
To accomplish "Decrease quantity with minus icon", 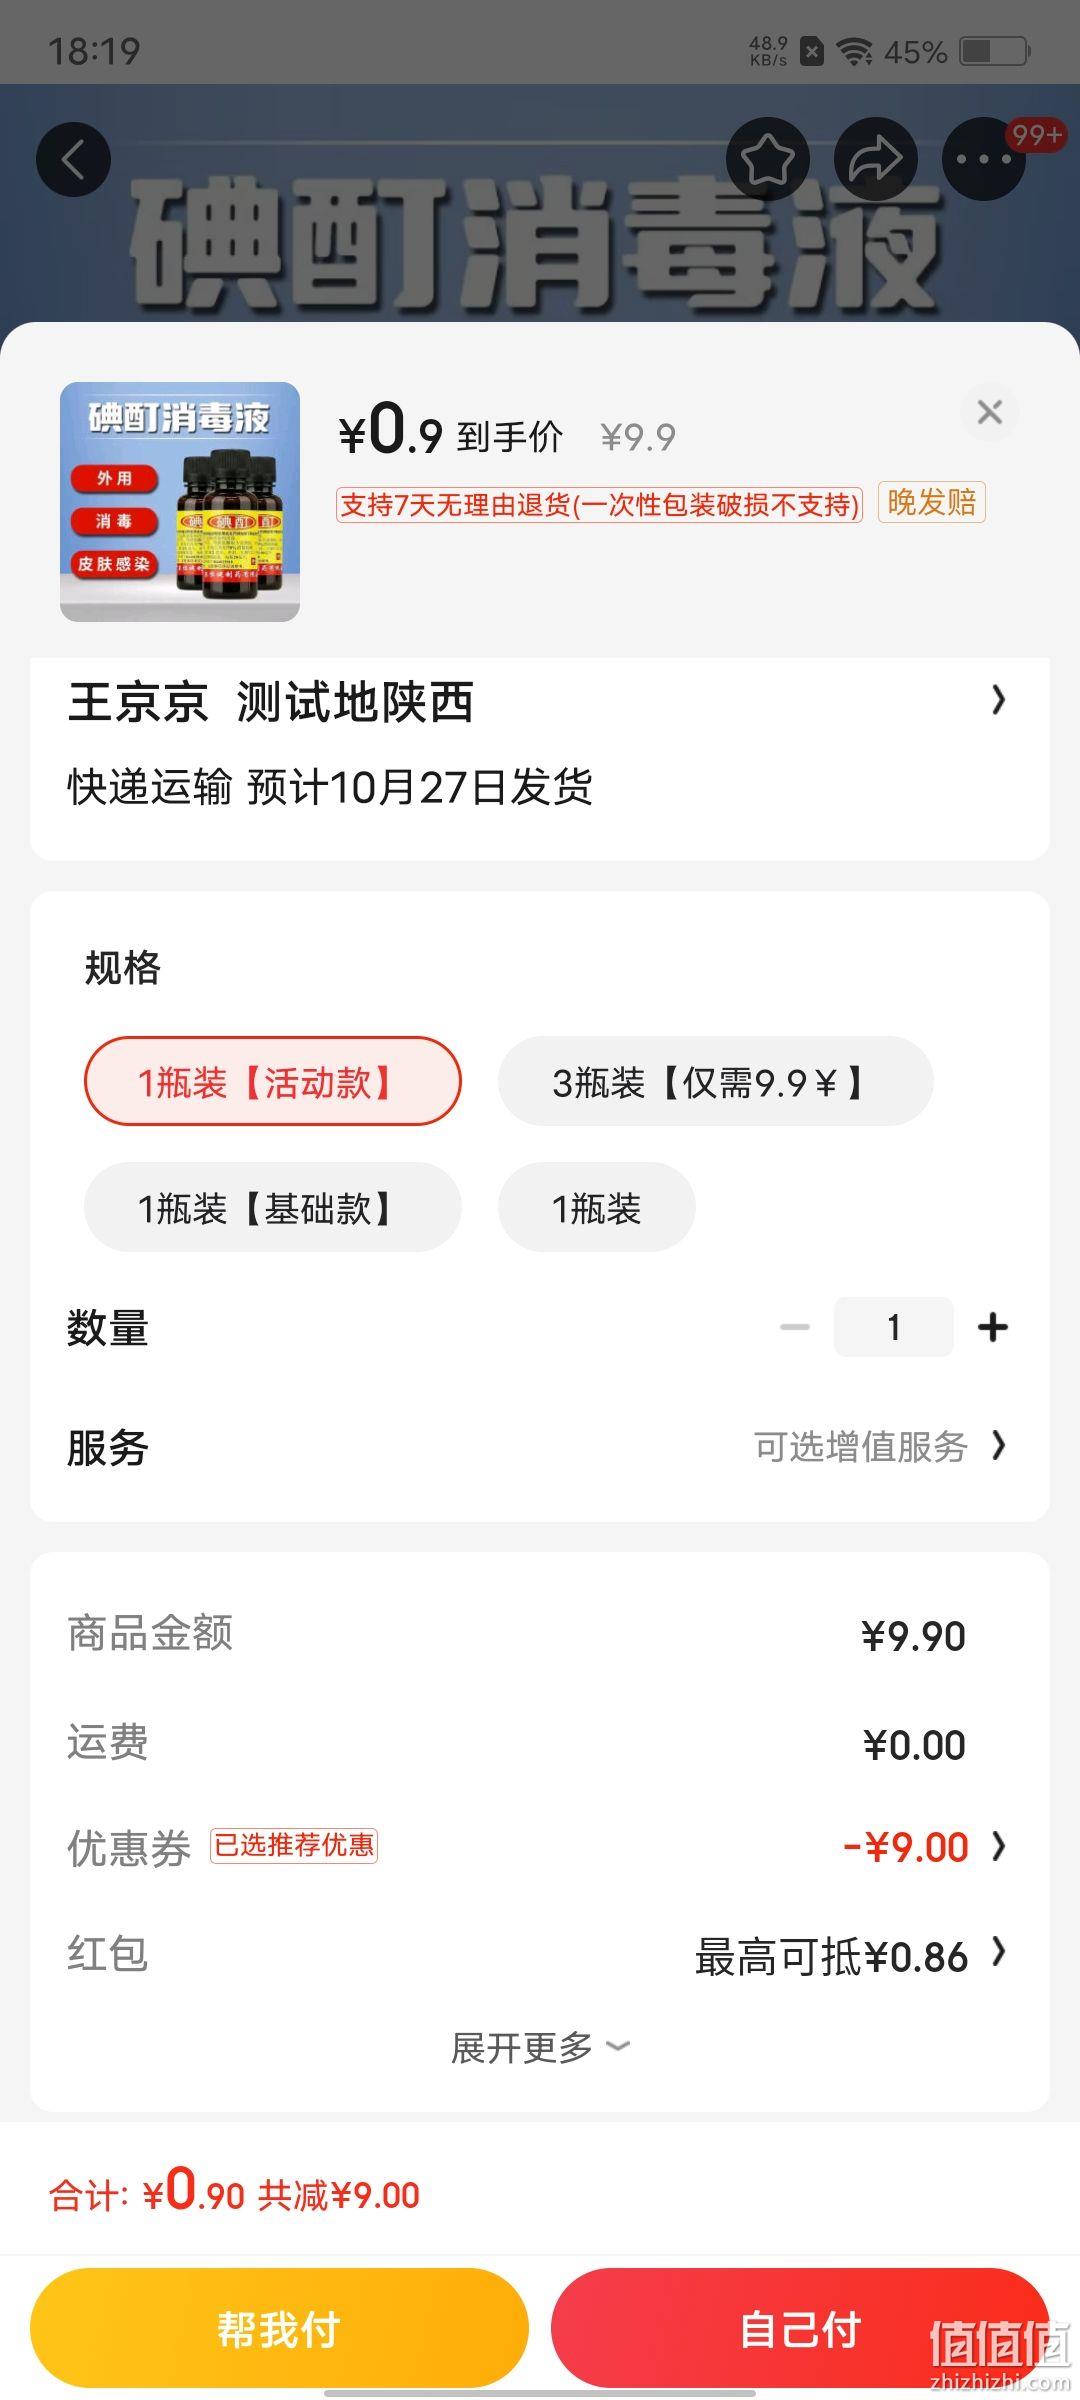I will pyautogui.click(x=795, y=1327).
